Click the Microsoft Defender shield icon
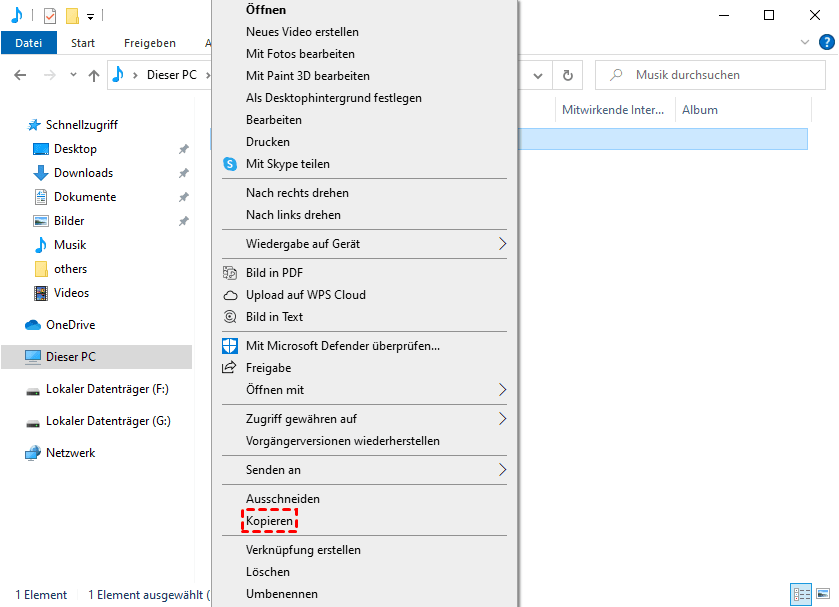Image resolution: width=839 pixels, height=607 pixels. point(230,346)
